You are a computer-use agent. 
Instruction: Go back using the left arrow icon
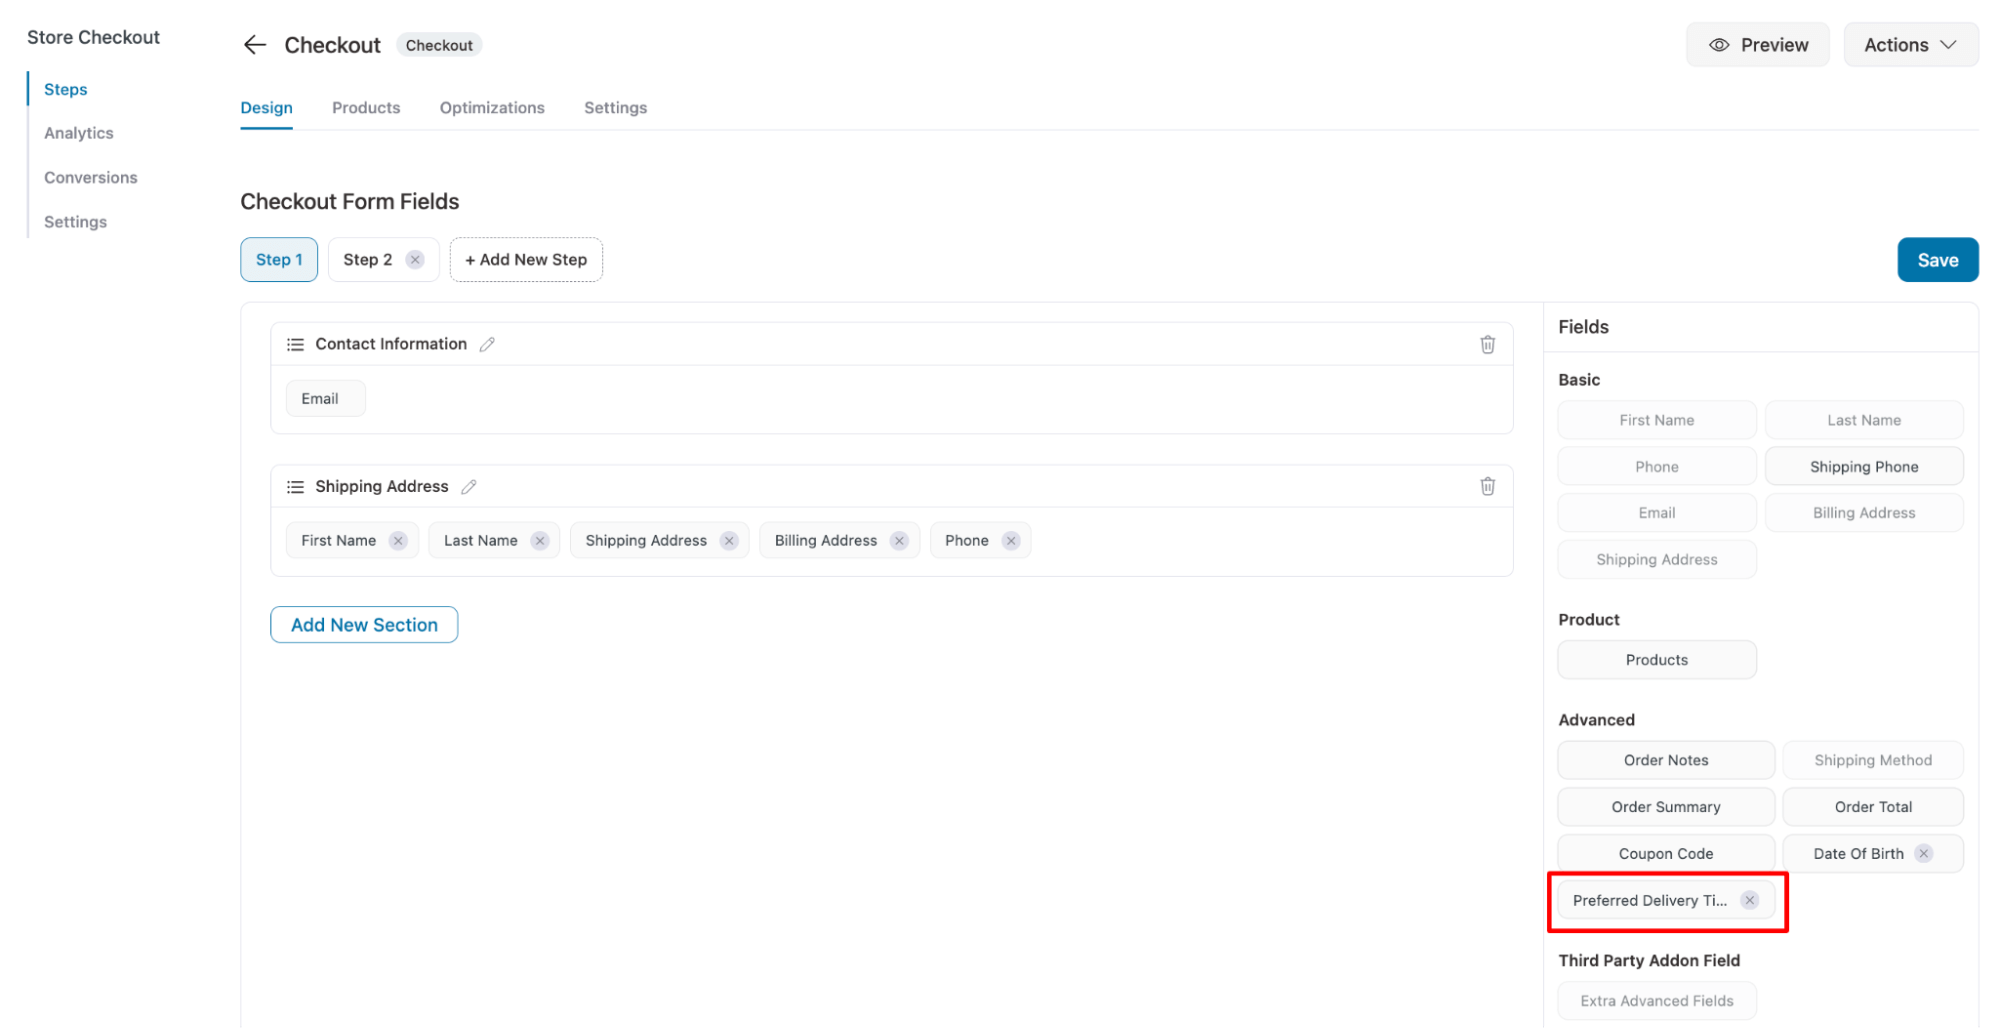(x=255, y=45)
